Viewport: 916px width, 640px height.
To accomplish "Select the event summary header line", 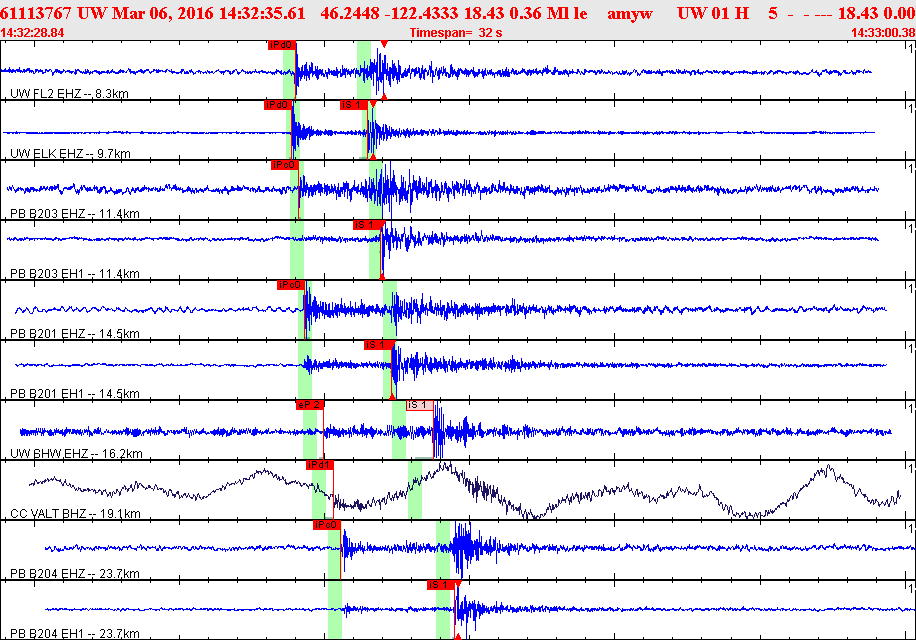I will coord(458,13).
